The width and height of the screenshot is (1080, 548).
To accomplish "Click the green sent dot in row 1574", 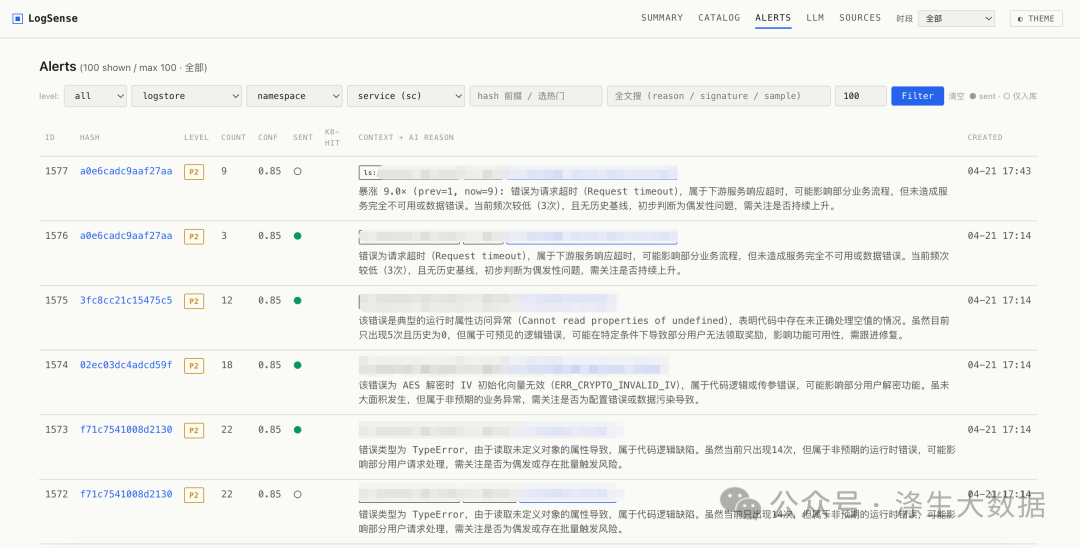I will tap(298, 366).
